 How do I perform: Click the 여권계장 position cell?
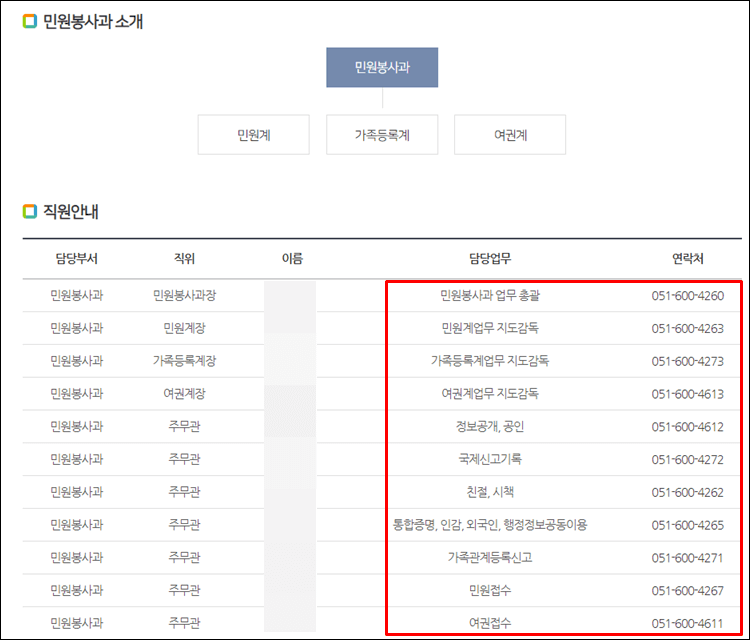click(x=185, y=394)
